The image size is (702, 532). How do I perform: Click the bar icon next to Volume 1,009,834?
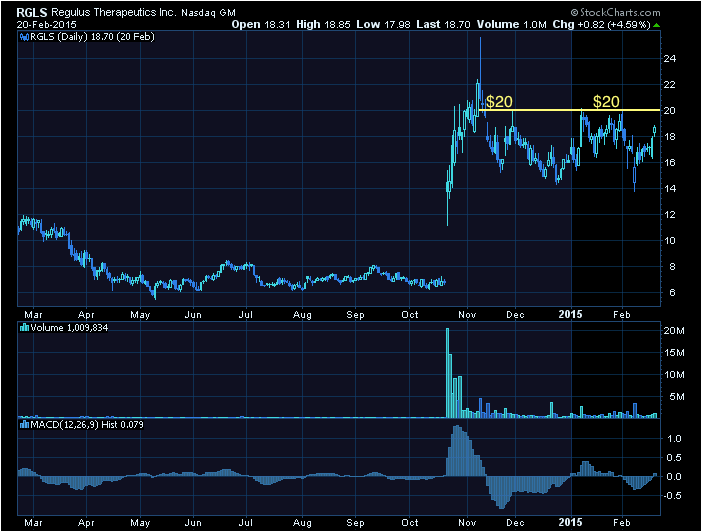click(x=25, y=328)
